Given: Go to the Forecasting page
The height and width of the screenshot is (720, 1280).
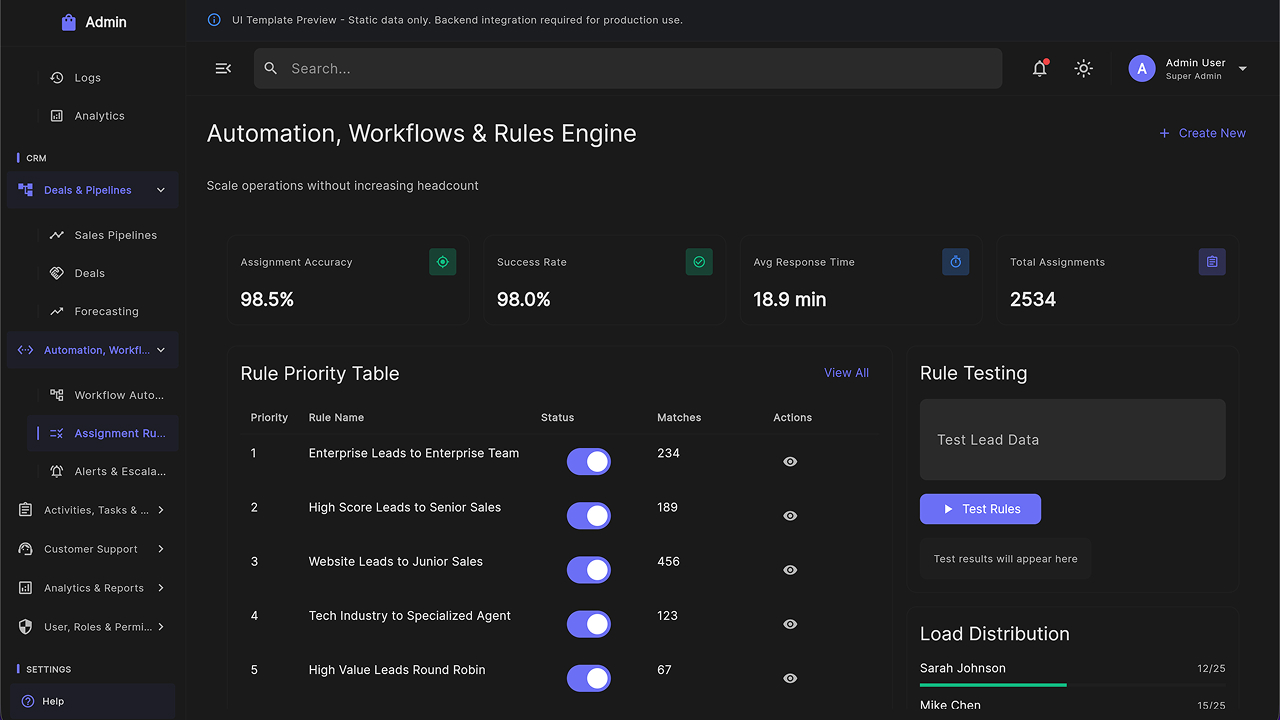Looking at the screenshot, I should tap(103, 311).
